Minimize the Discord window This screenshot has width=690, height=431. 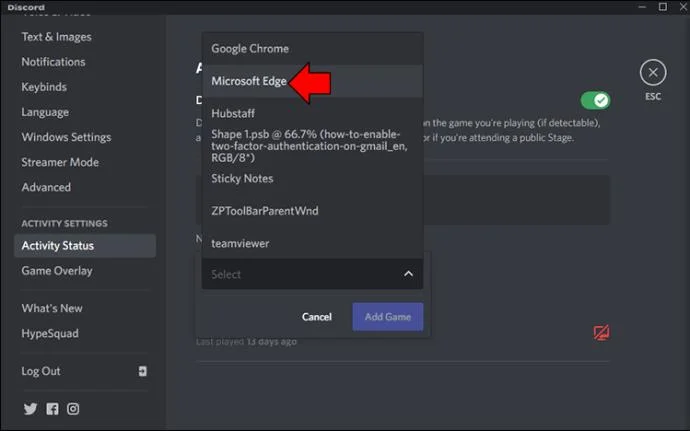click(642, 7)
